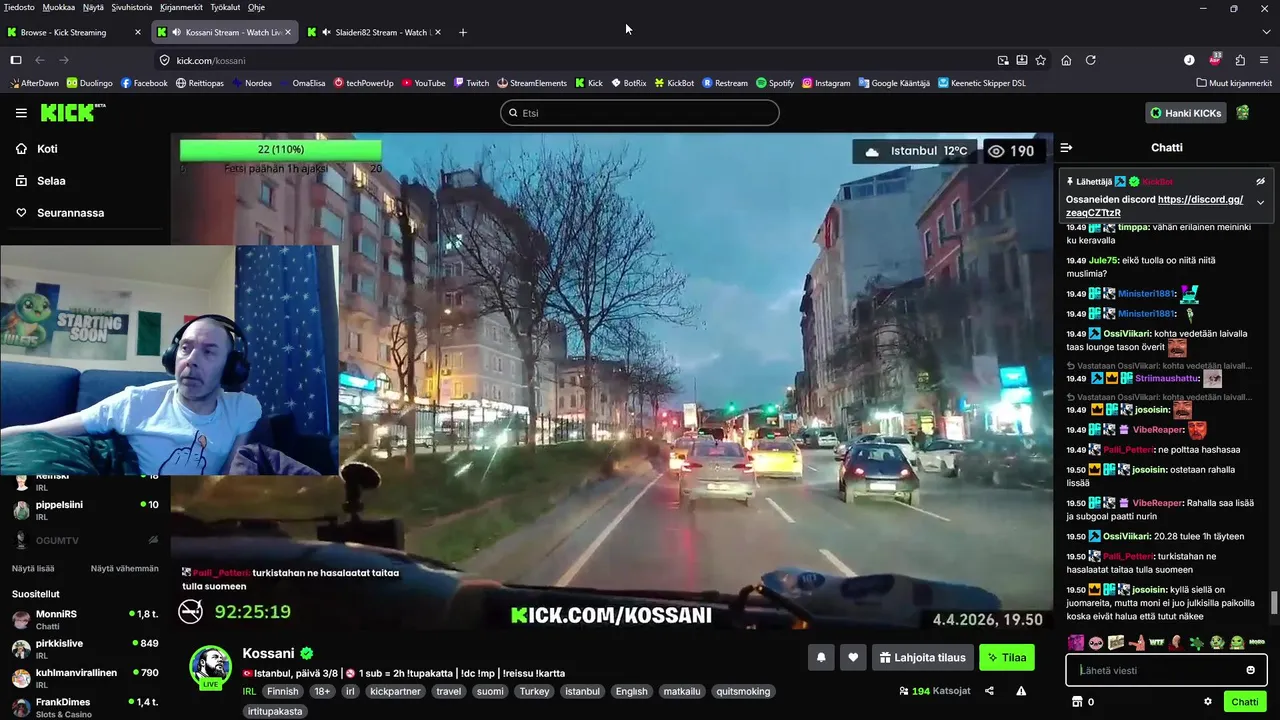Open a new browser tab
The width and height of the screenshot is (1280, 720).
click(462, 32)
